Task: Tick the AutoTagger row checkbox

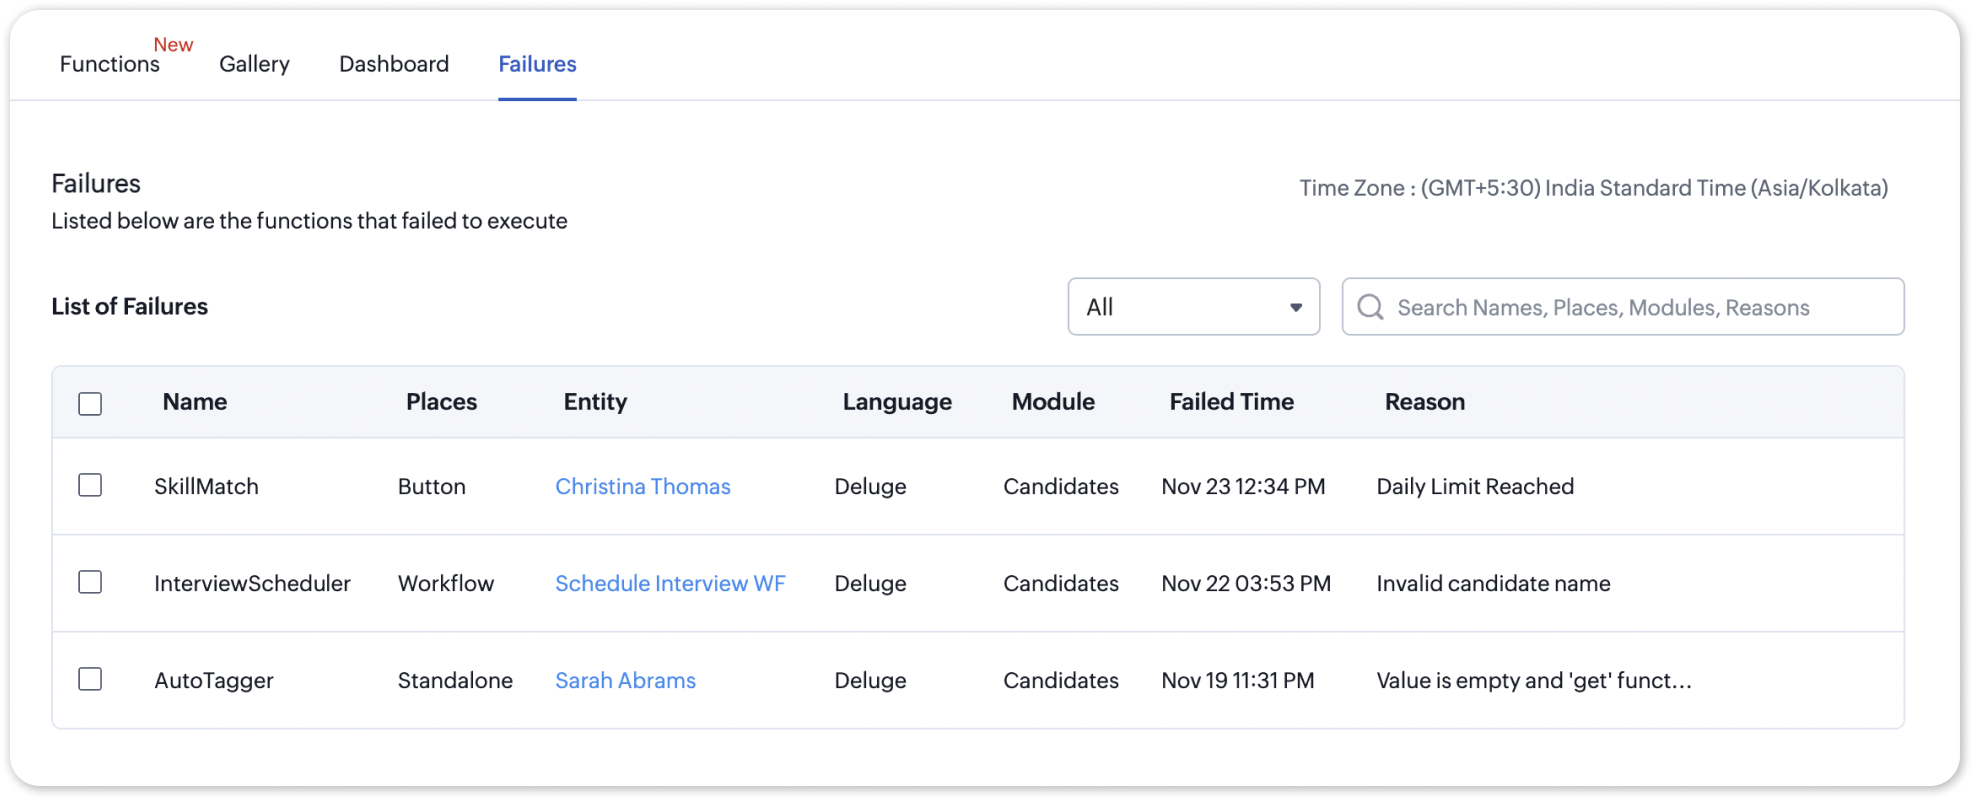Action: click(90, 679)
